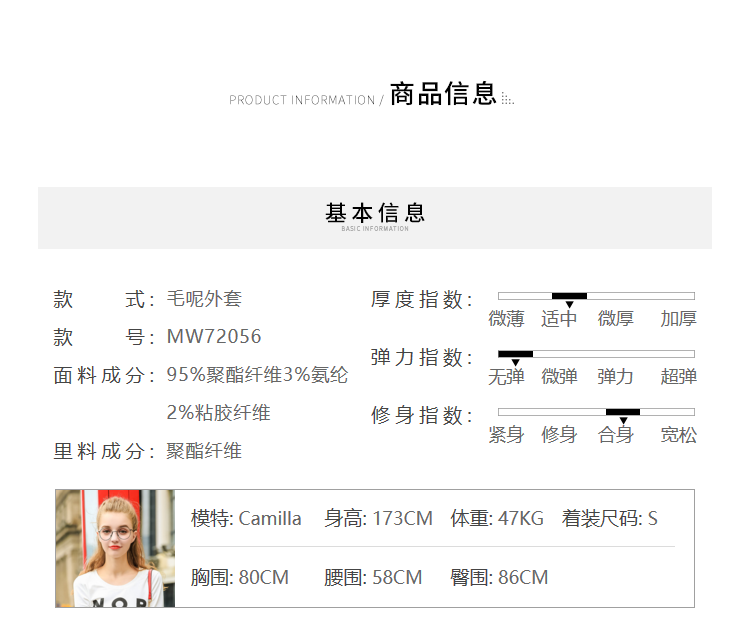750x628 pixels.
Task: Click the style number MW72056
Action: click(x=214, y=336)
